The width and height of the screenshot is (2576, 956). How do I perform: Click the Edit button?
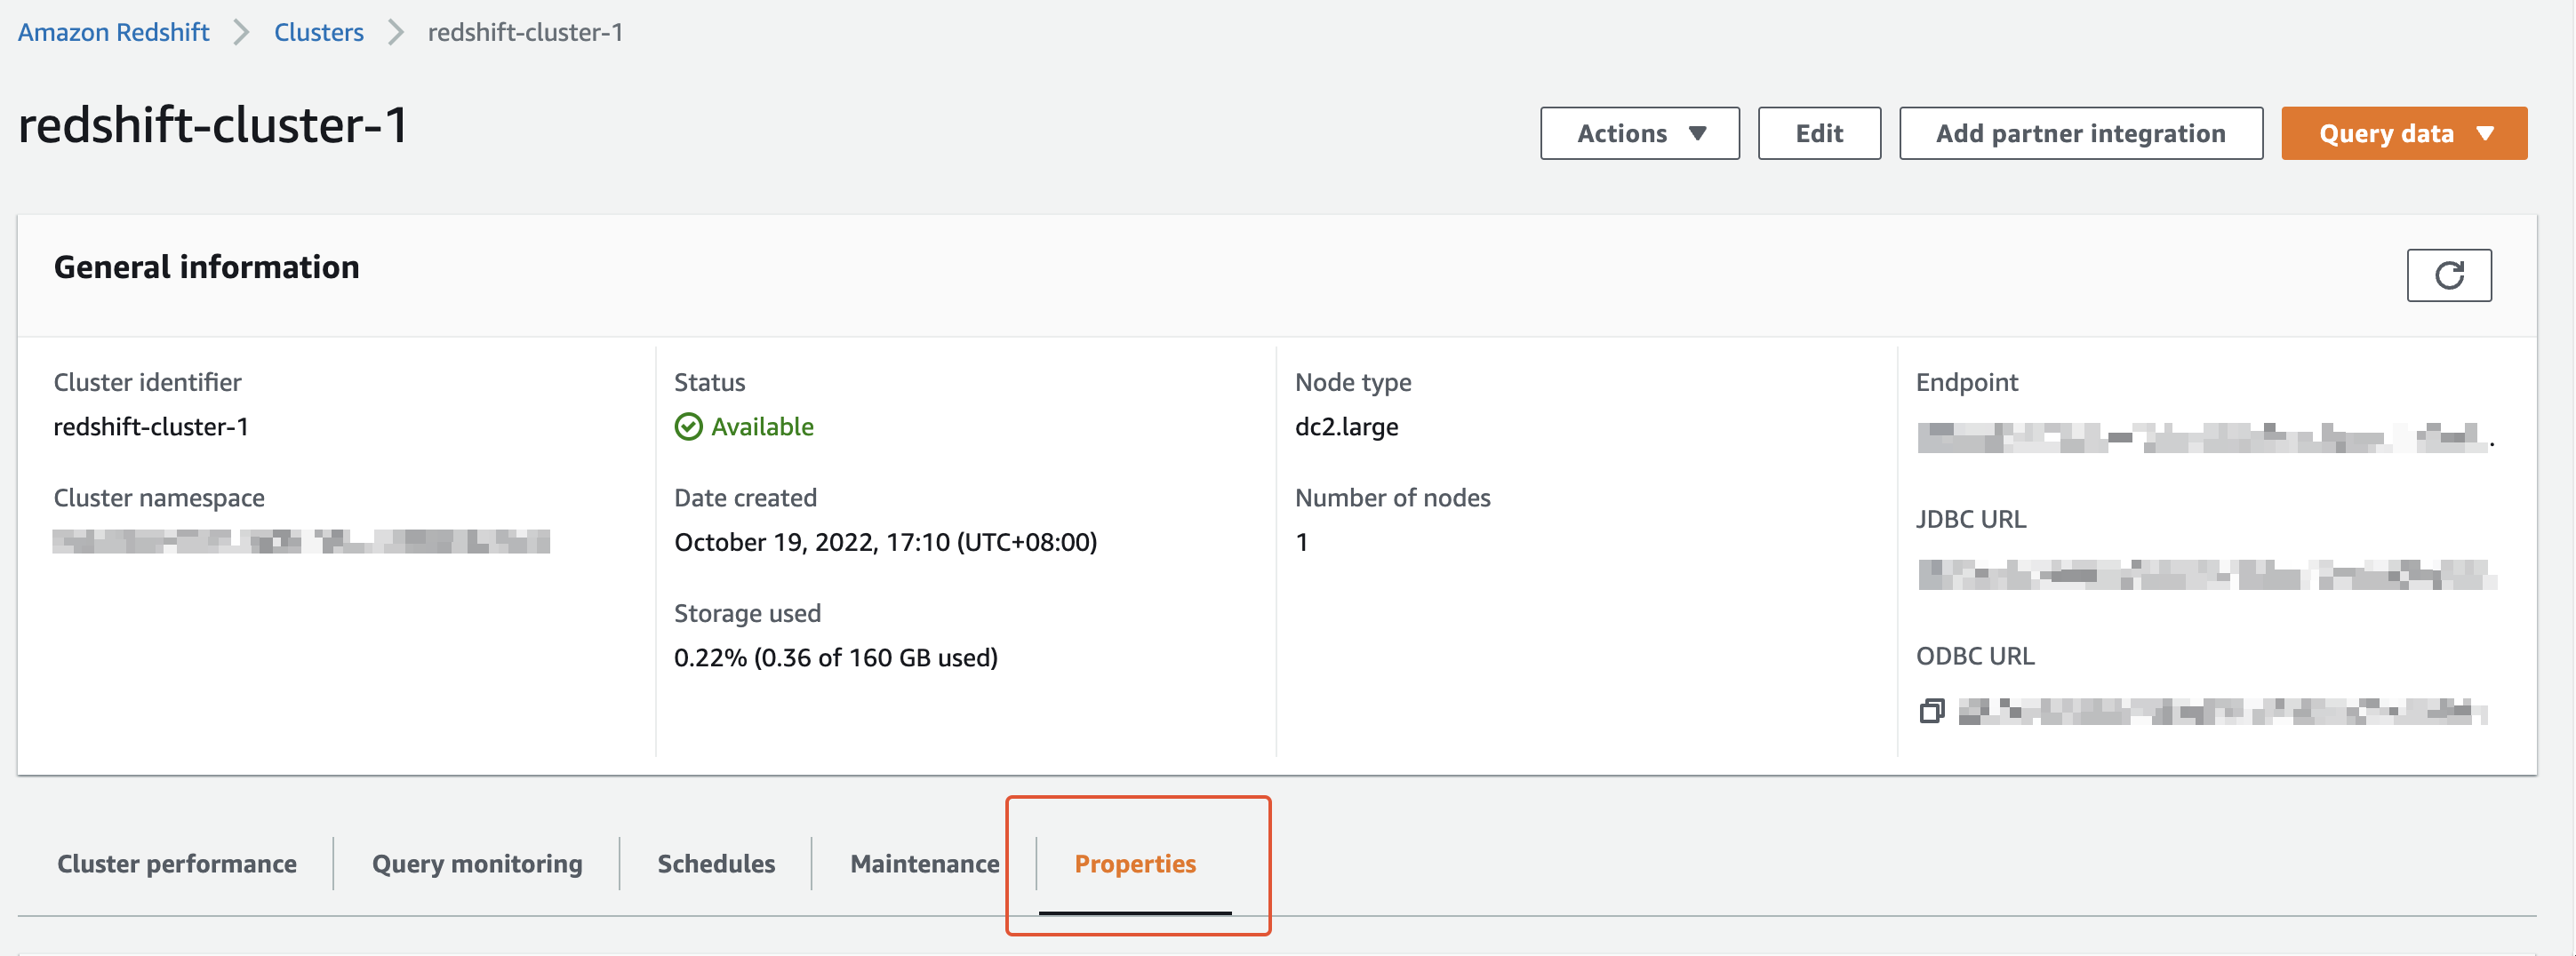(1818, 133)
